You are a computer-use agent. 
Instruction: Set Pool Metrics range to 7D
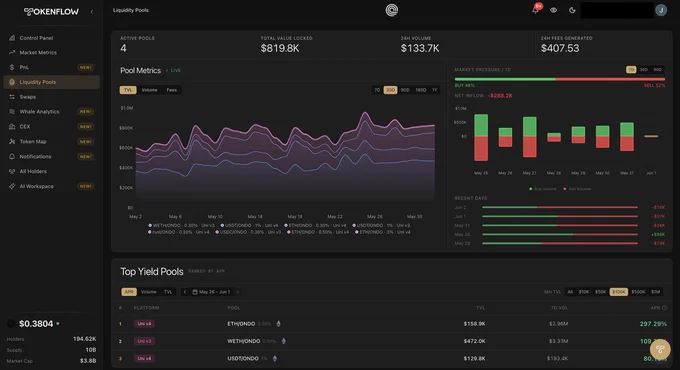[x=377, y=90]
